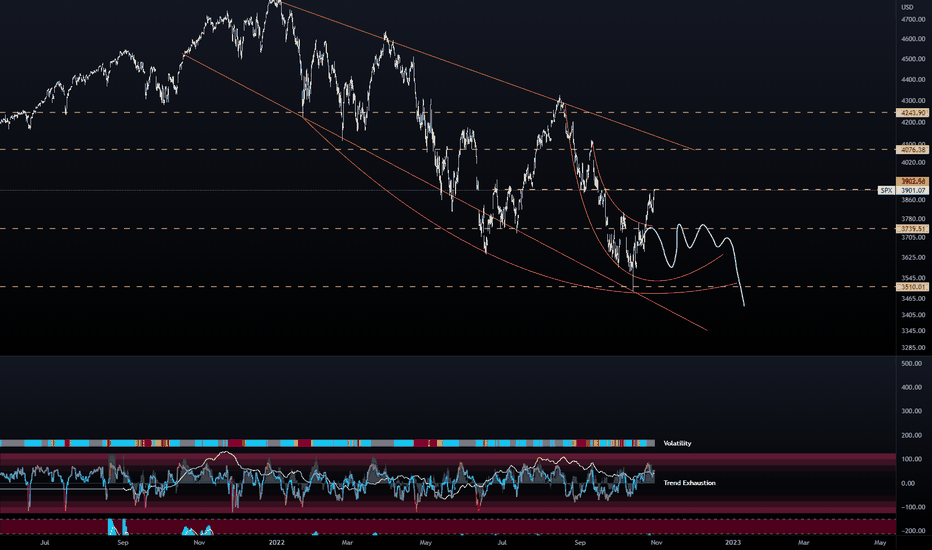Click the Nov label before 2023
Screen dimensions: 932x550
tap(656, 542)
